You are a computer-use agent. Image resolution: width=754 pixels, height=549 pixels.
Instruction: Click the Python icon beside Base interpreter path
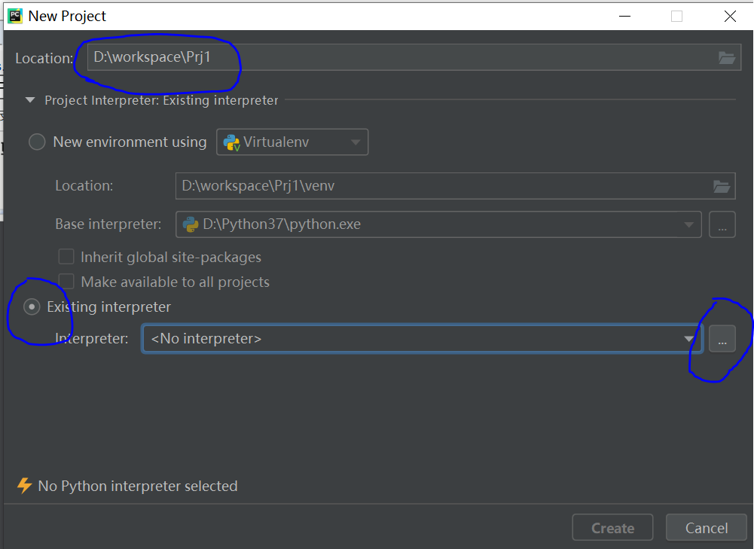(190, 225)
